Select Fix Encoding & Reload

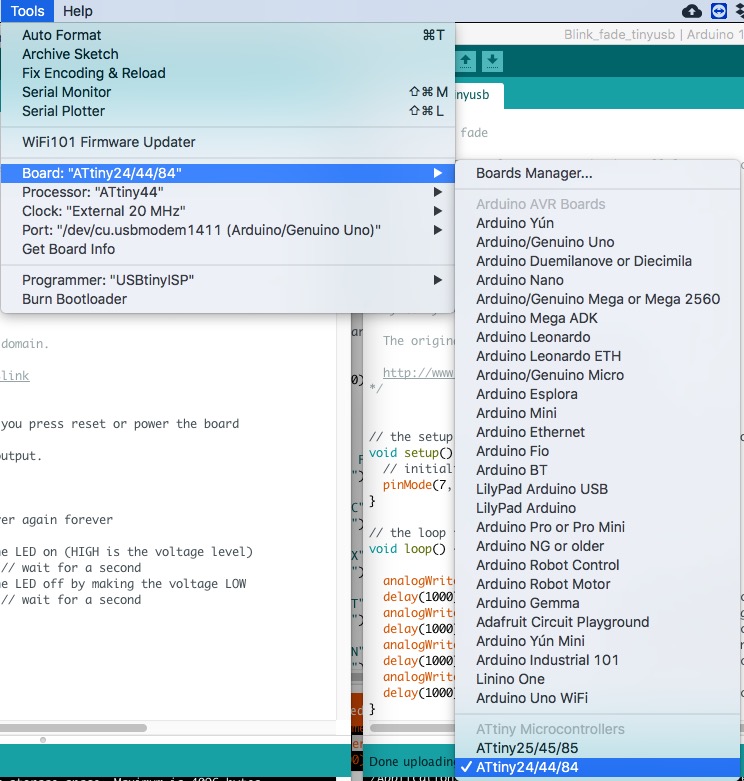point(228,73)
